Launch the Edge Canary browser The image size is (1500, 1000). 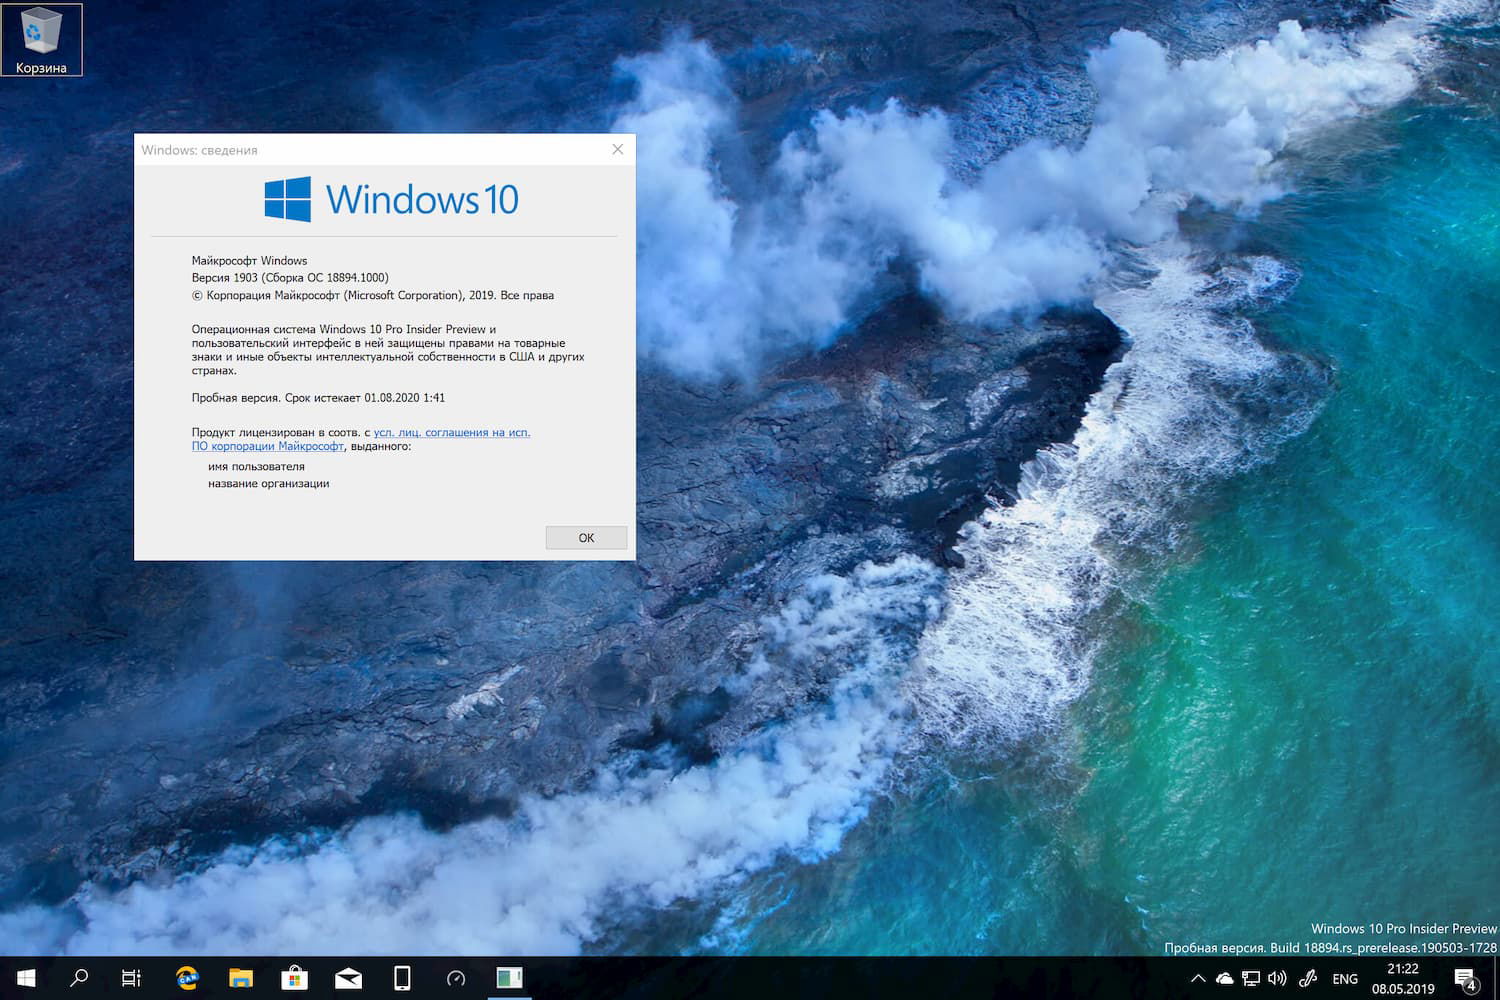(x=186, y=978)
